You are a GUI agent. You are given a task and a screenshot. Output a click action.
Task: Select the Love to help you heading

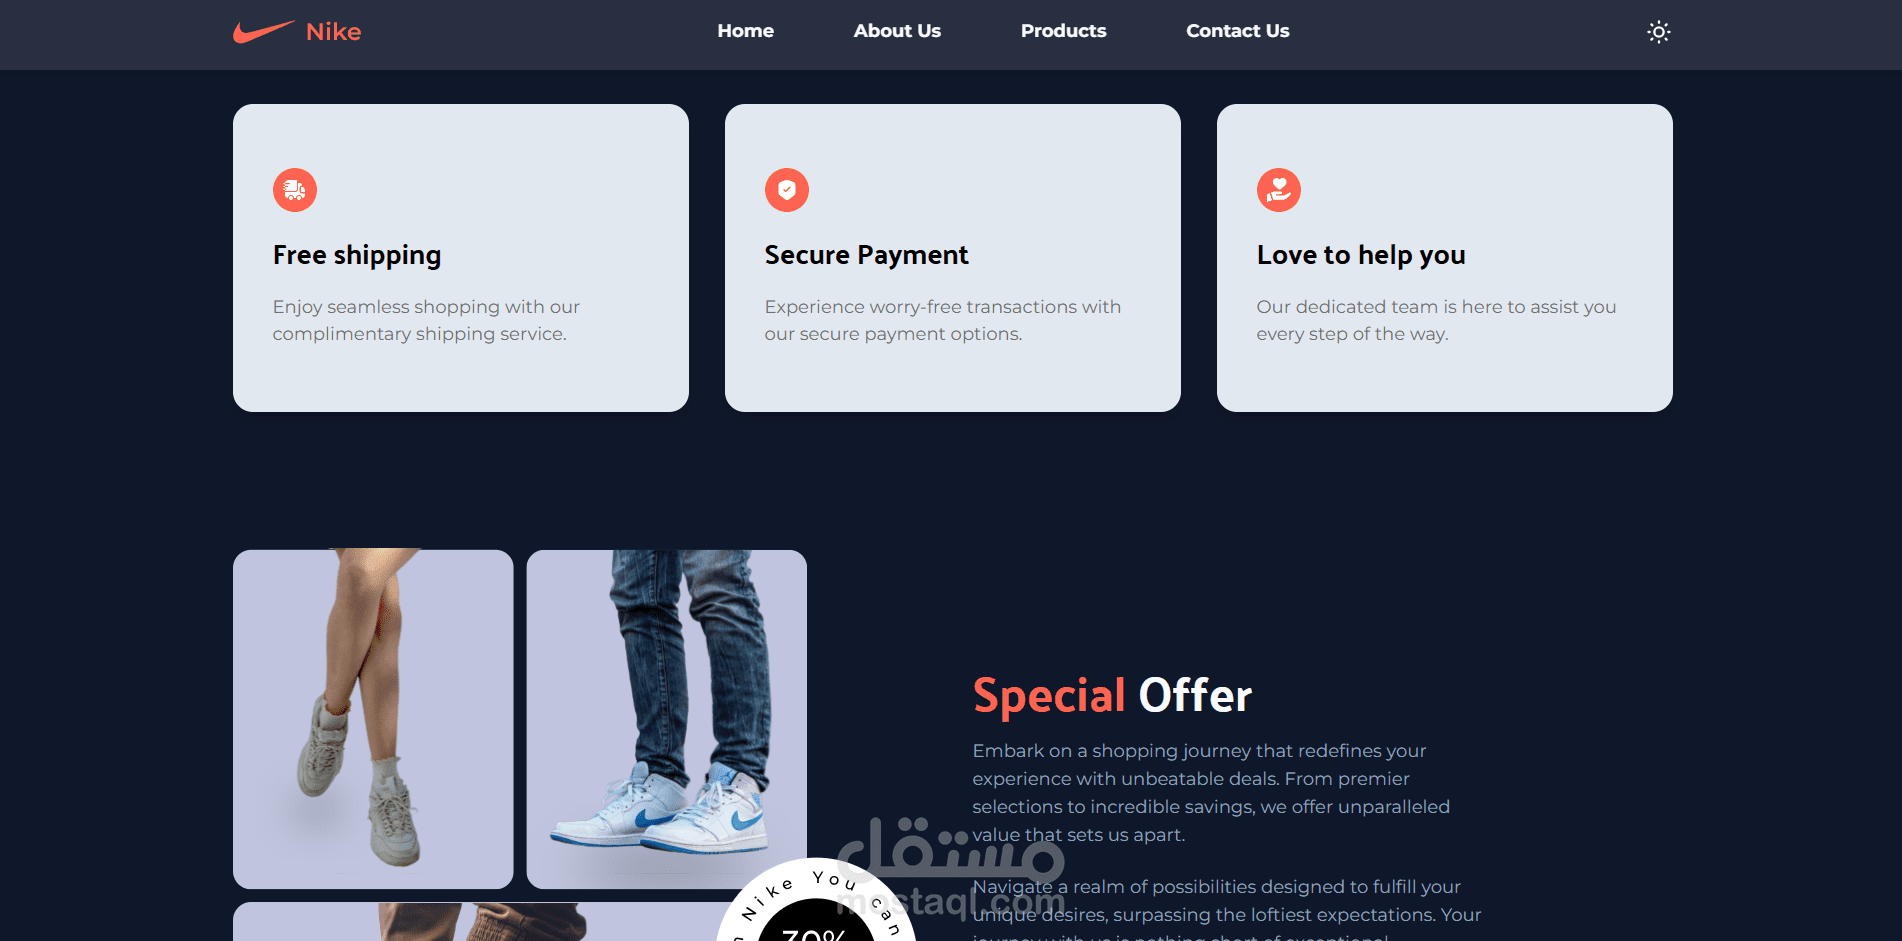click(1361, 256)
